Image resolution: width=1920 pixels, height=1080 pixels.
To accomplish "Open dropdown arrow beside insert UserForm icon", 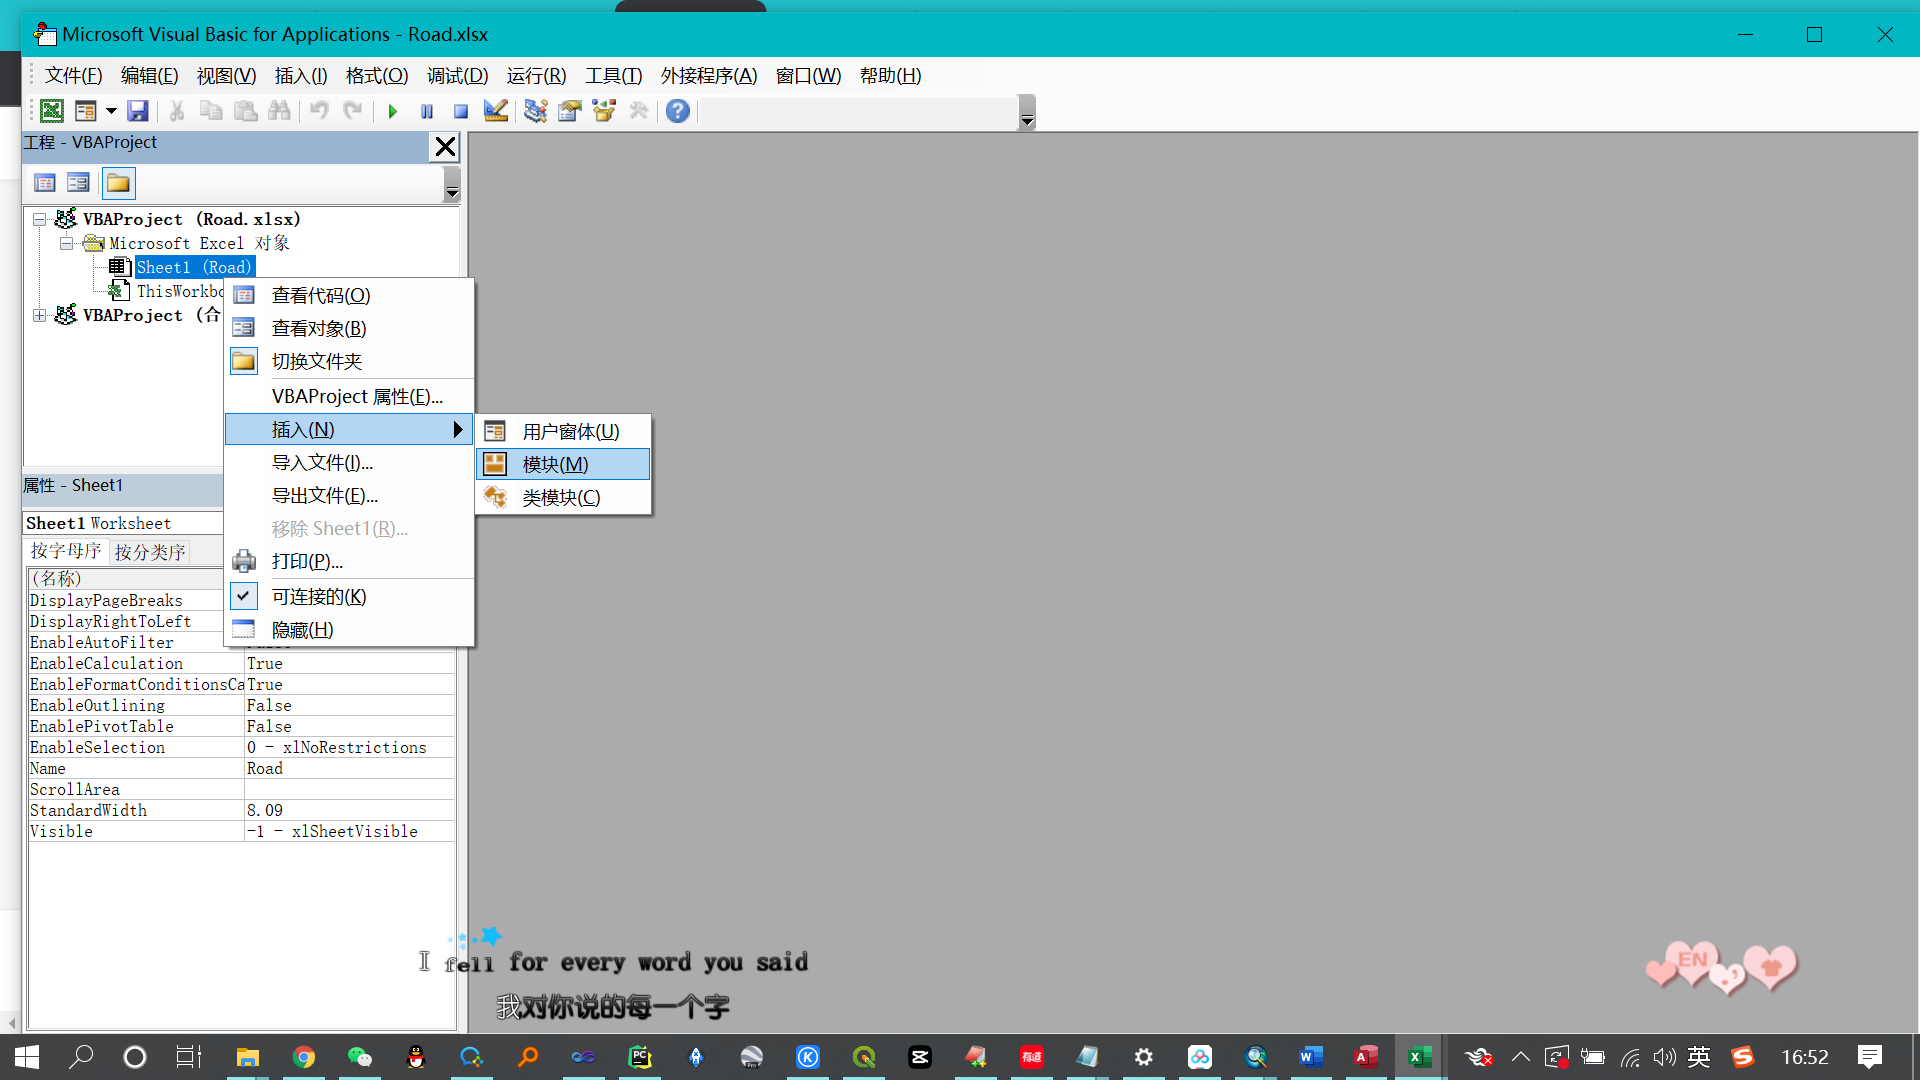I will pyautogui.click(x=111, y=111).
